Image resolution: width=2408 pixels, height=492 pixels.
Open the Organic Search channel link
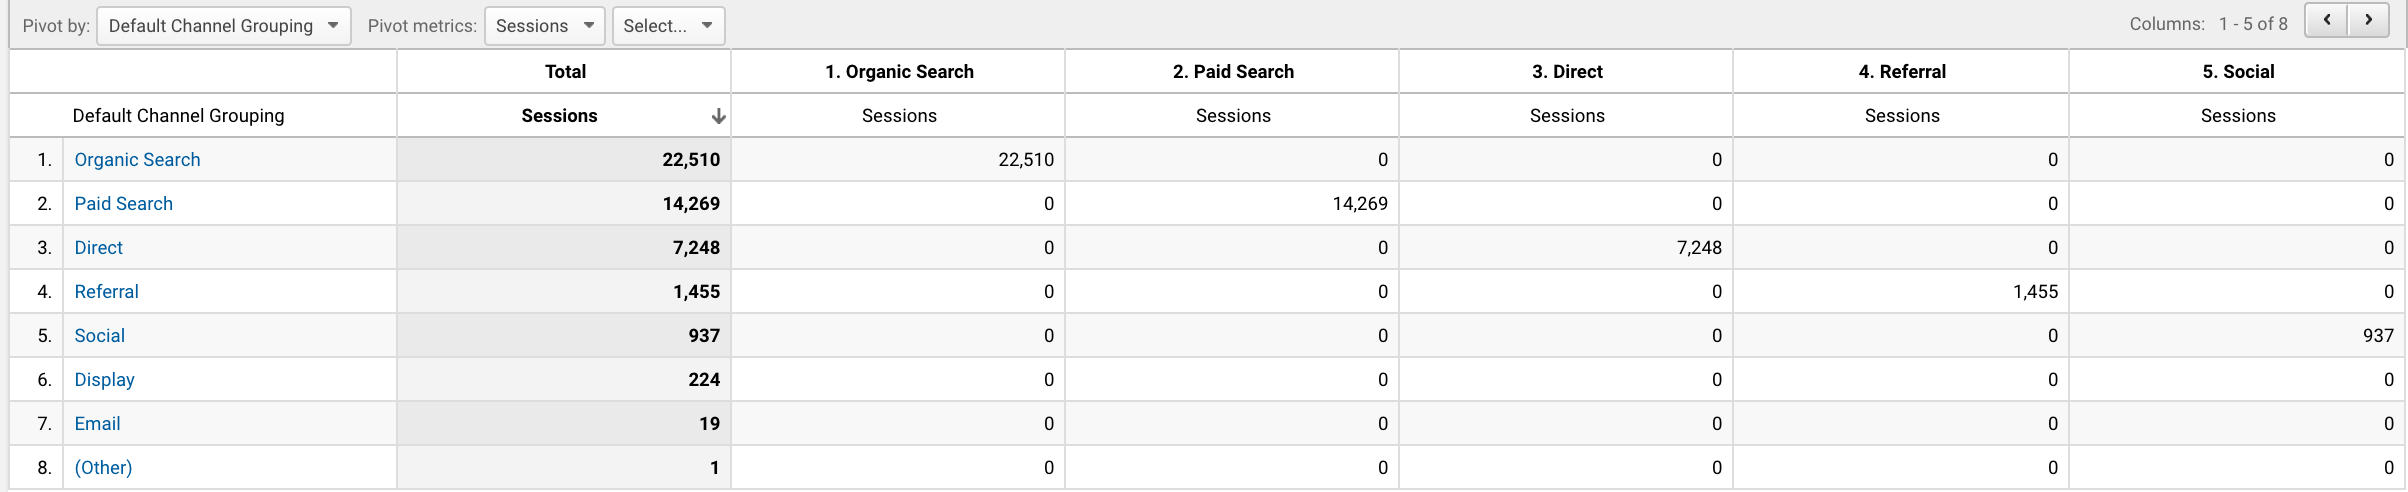[x=137, y=160]
